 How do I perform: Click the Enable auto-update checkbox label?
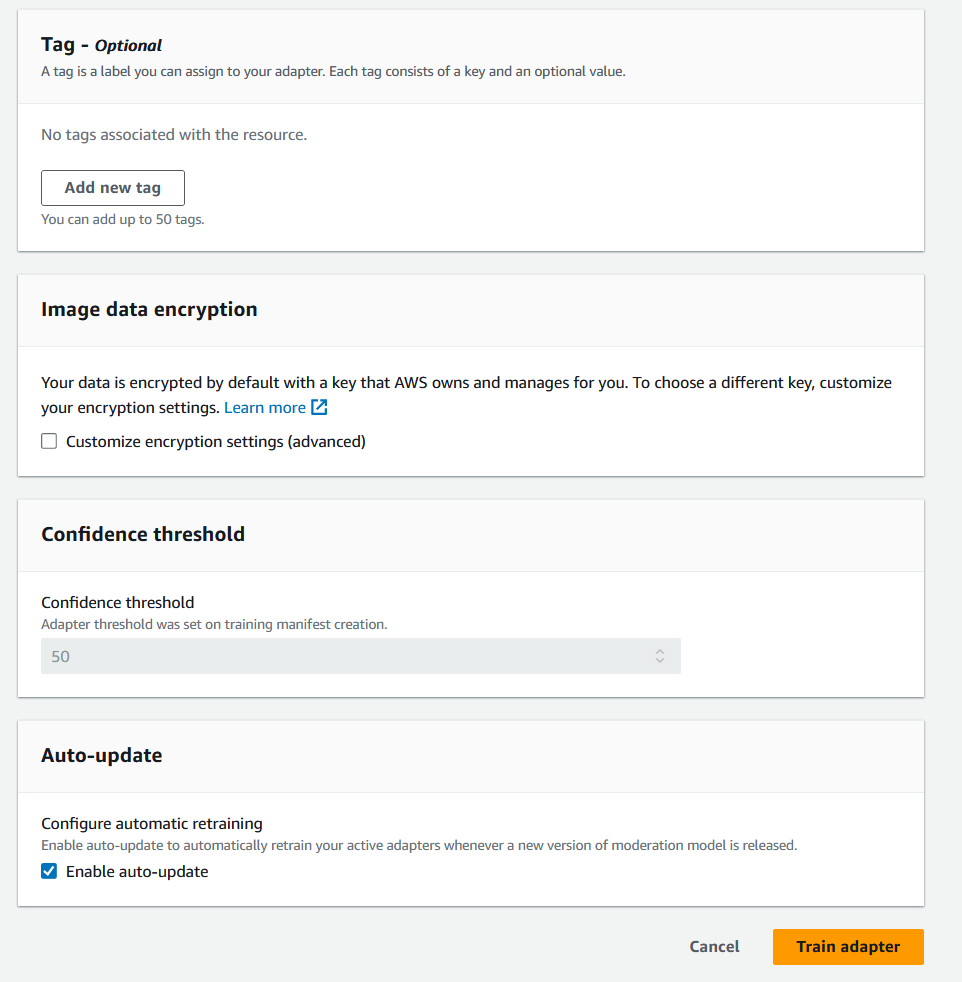click(136, 871)
